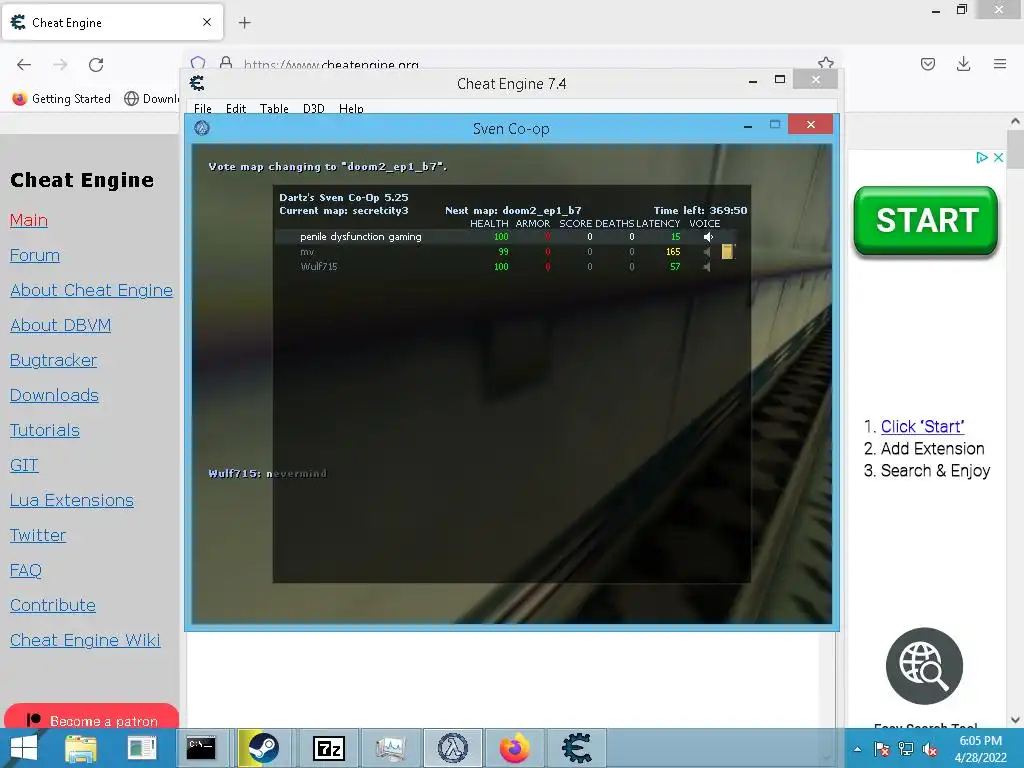
Task: Open the Bugtracker link
Action: [x=54, y=360]
